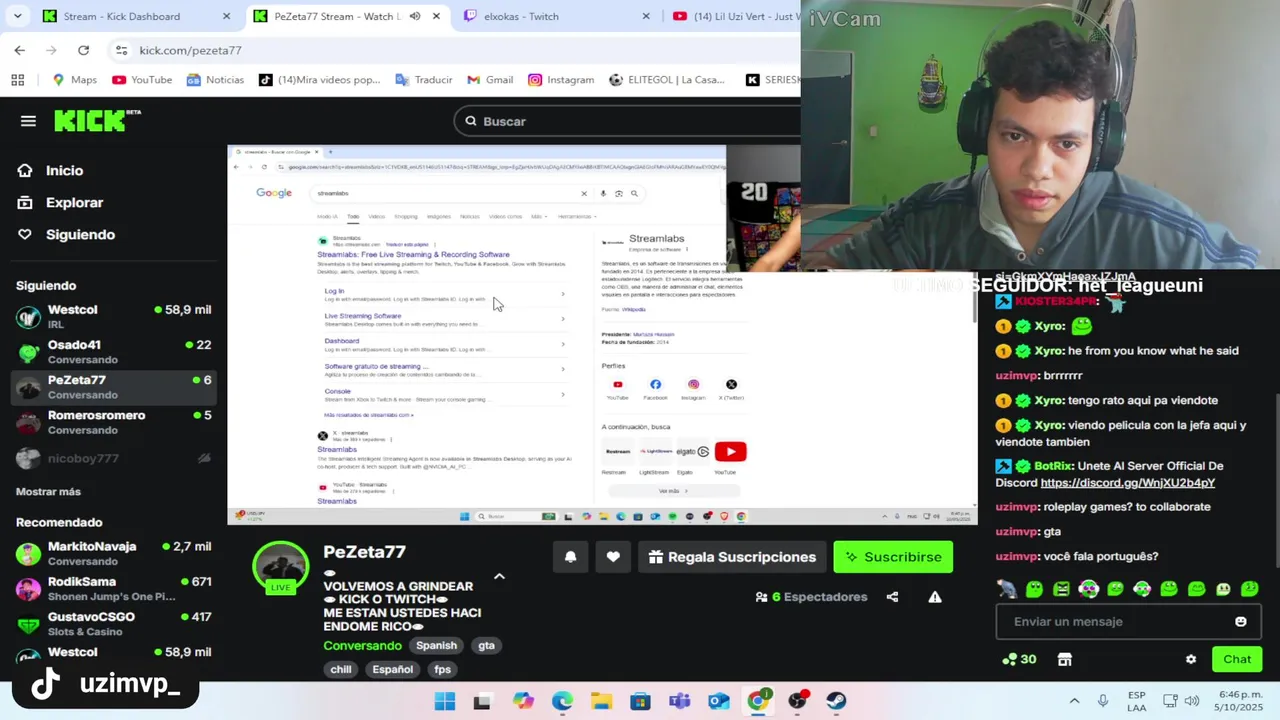
Task: Enable notifications with bell icon
Action: pos(570,557)
